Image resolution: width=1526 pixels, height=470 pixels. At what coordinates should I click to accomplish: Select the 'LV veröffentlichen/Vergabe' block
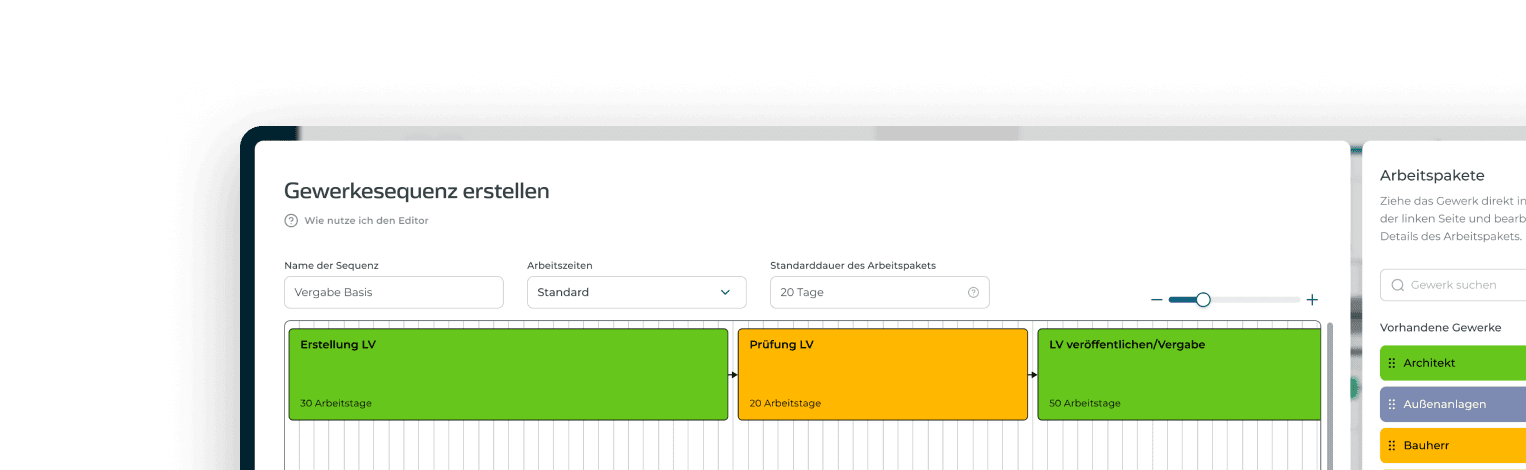coord(1179,374)
